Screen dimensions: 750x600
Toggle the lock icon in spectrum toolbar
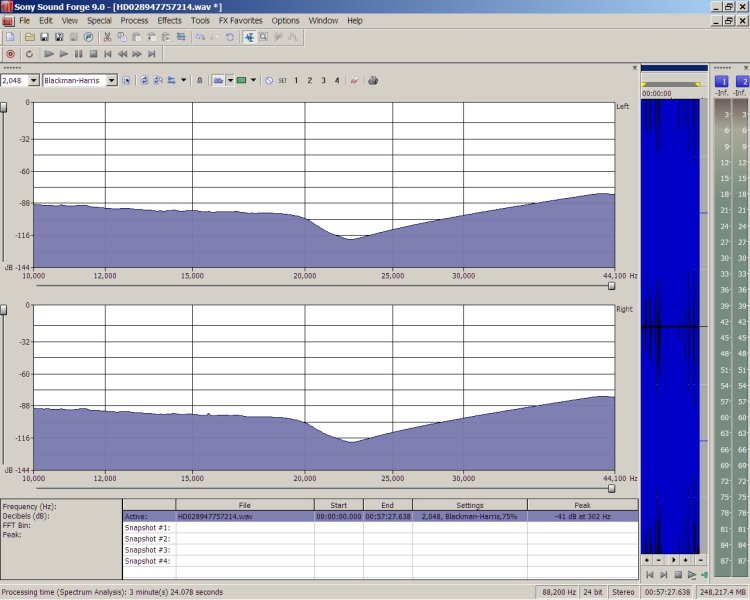coord(199,80)
